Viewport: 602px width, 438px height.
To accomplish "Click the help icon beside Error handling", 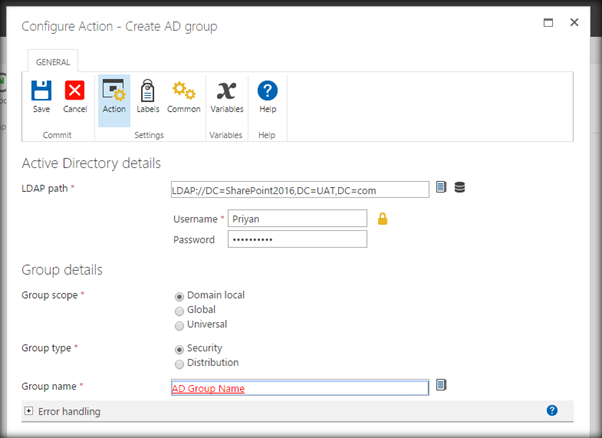I will tap(552, 410).
